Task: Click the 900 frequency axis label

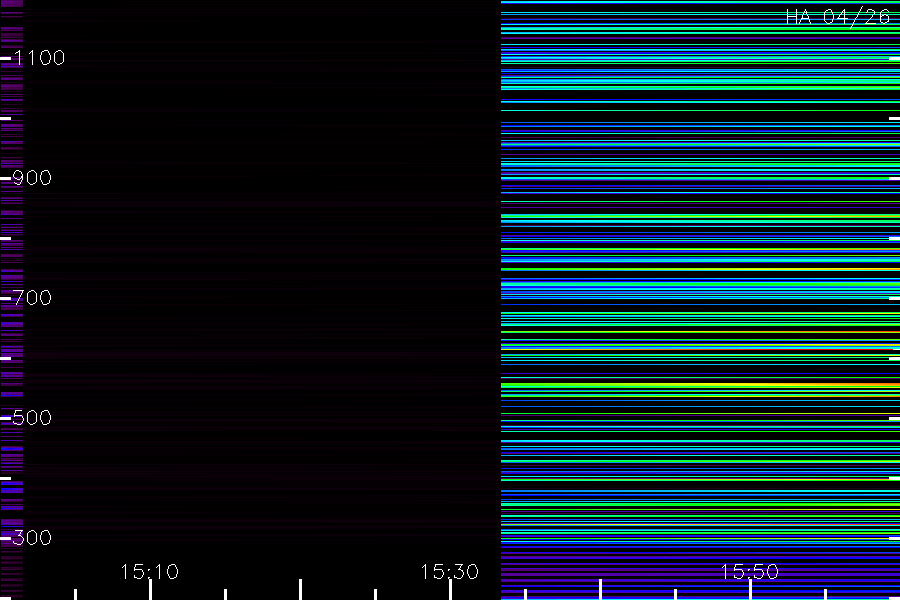Action: [32, 178]
